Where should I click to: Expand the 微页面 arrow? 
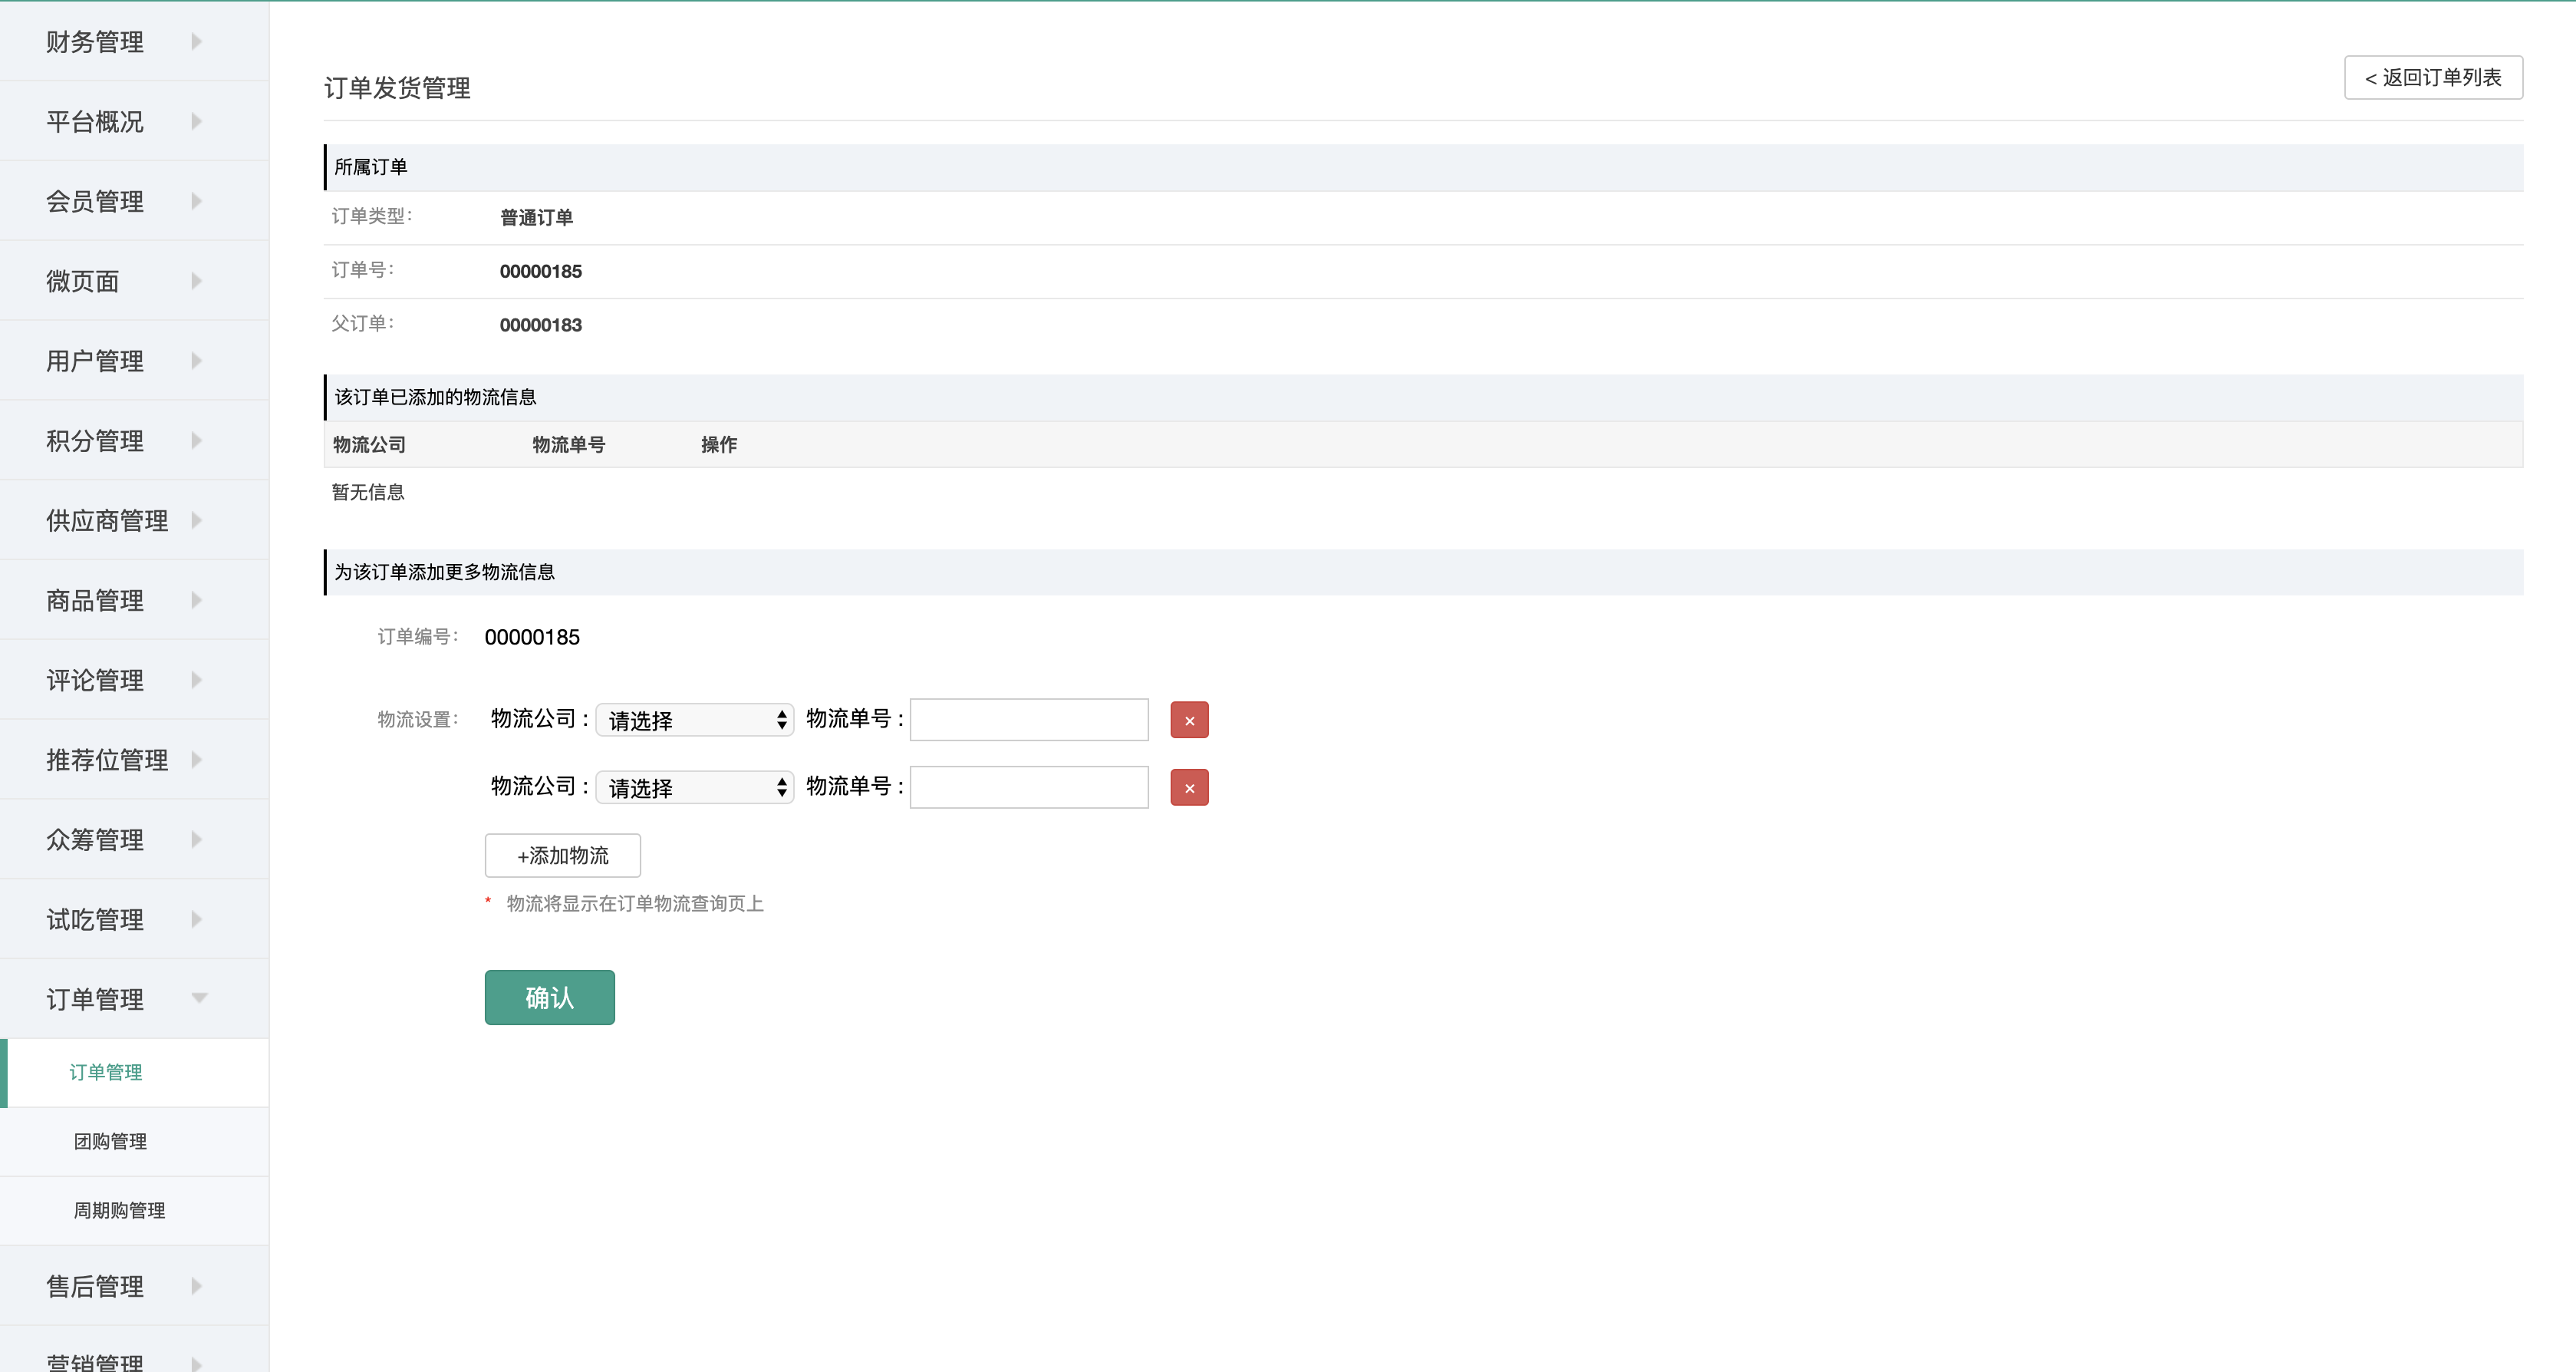196,281
